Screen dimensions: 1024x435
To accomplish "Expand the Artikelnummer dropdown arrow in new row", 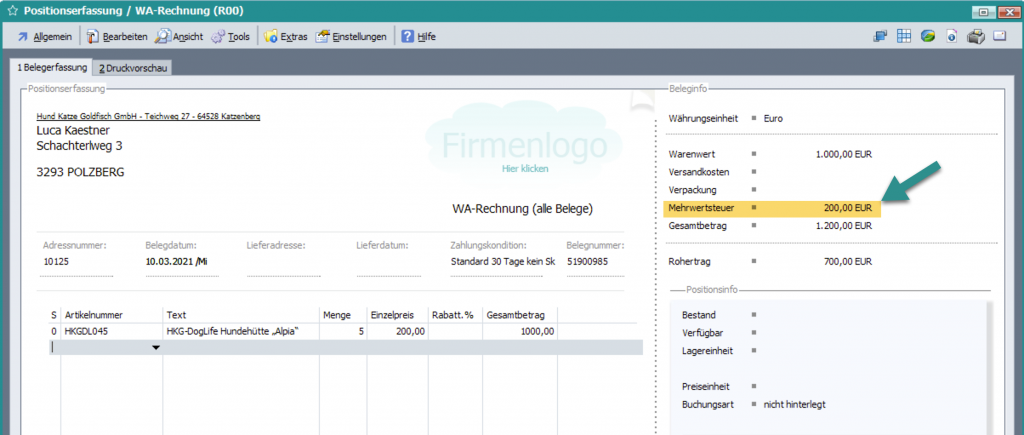I will point(156,347).
